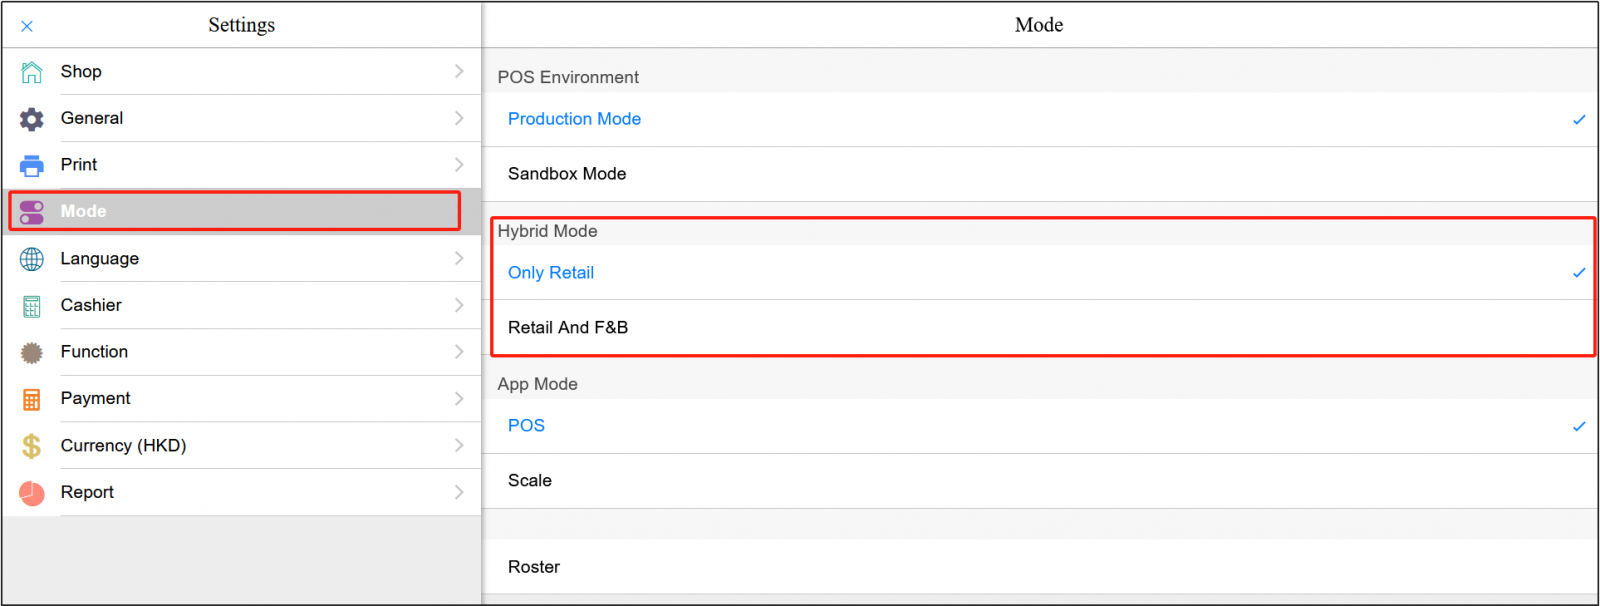Click the Shop house icon
1600x606 pixels.
point(31,71)
